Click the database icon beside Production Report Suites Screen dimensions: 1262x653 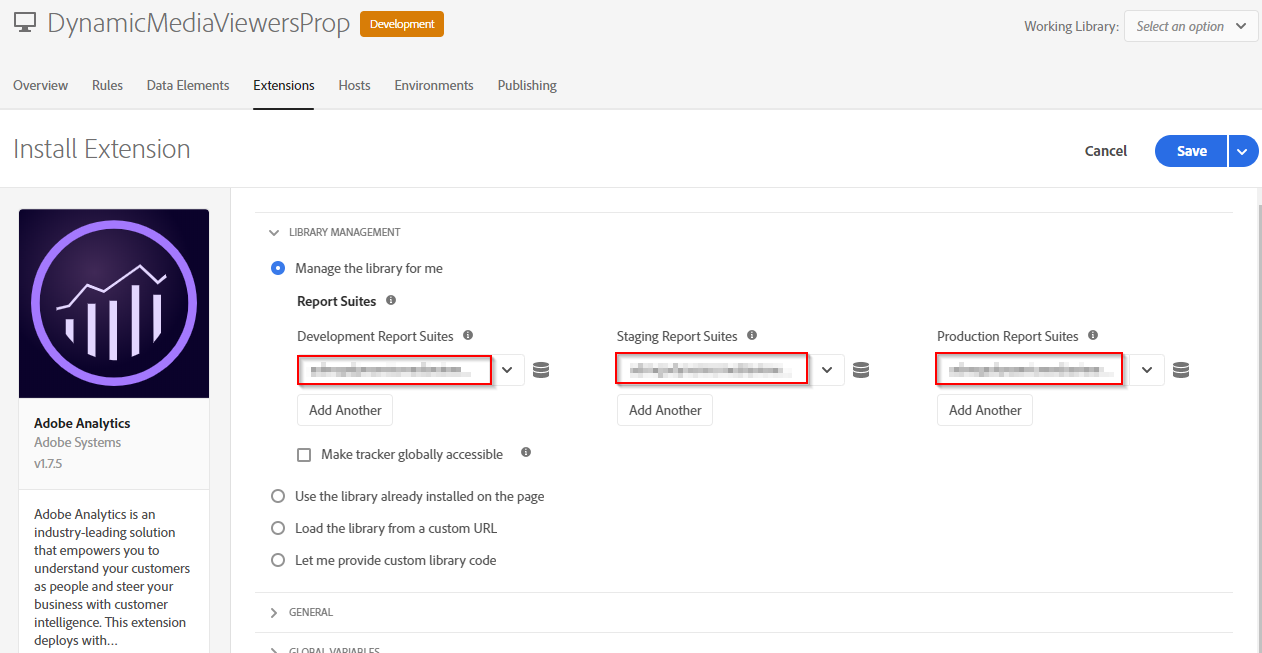click(x=1181, y=370)
